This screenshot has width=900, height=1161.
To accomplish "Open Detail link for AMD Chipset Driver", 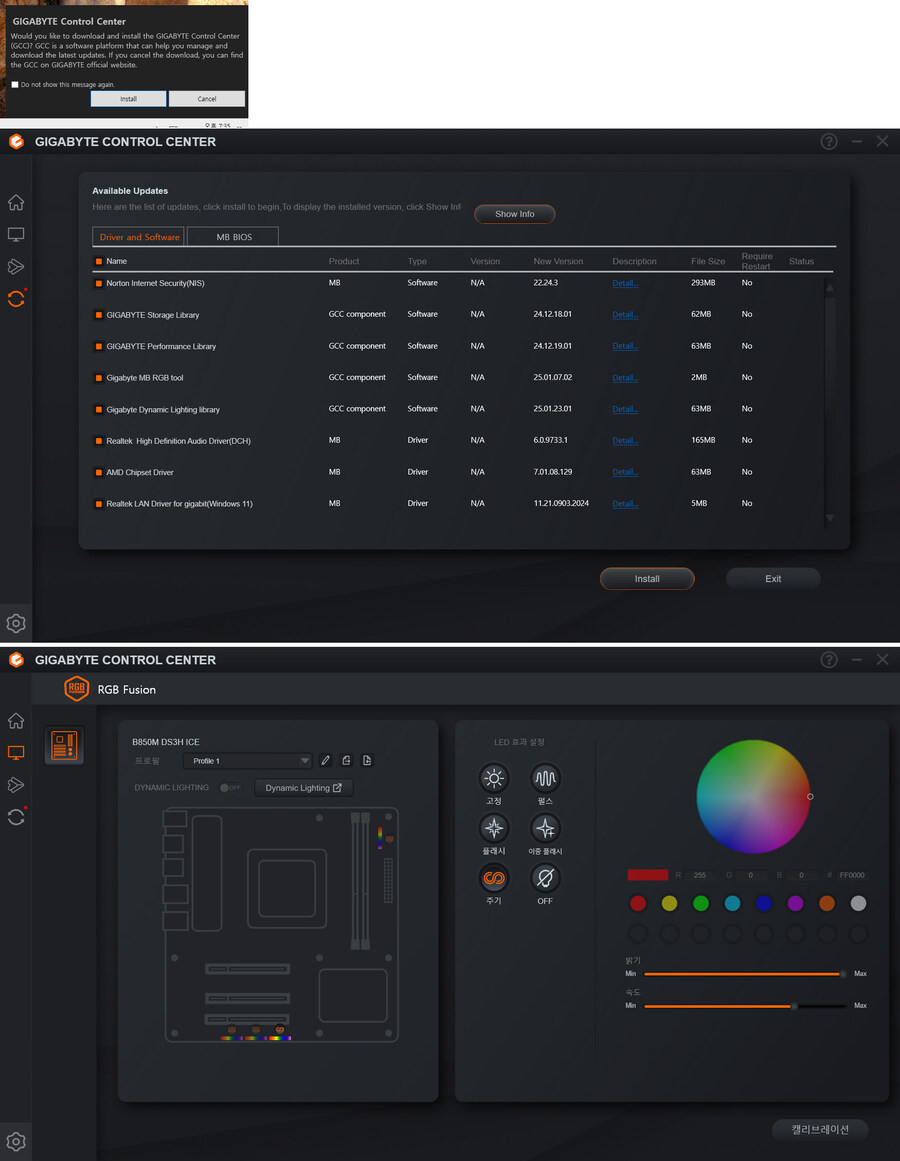I will (625, 472).
